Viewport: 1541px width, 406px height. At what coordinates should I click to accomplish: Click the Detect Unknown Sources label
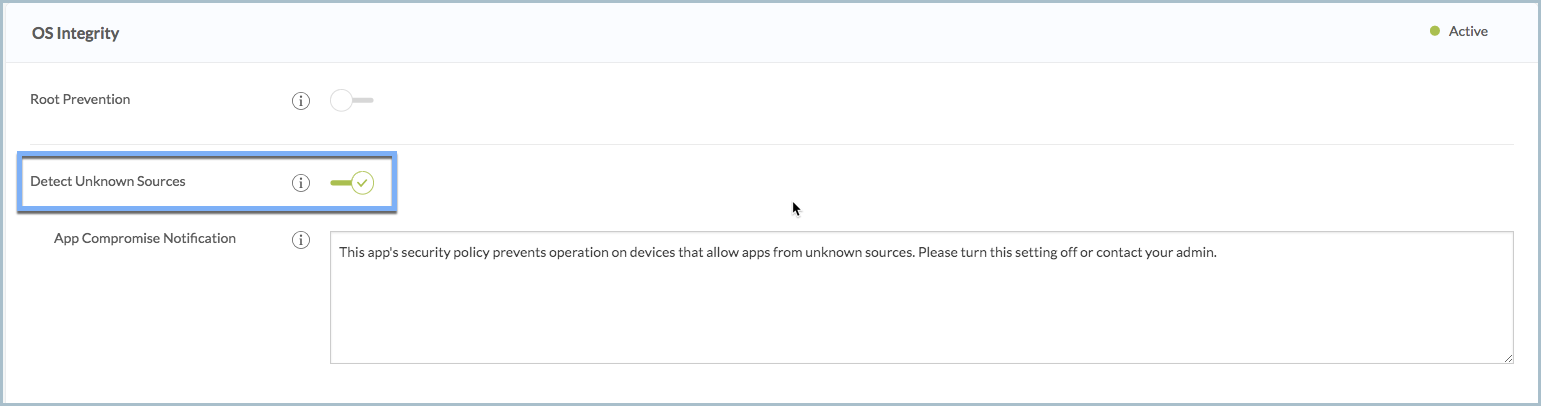click(x=108, y=181)
